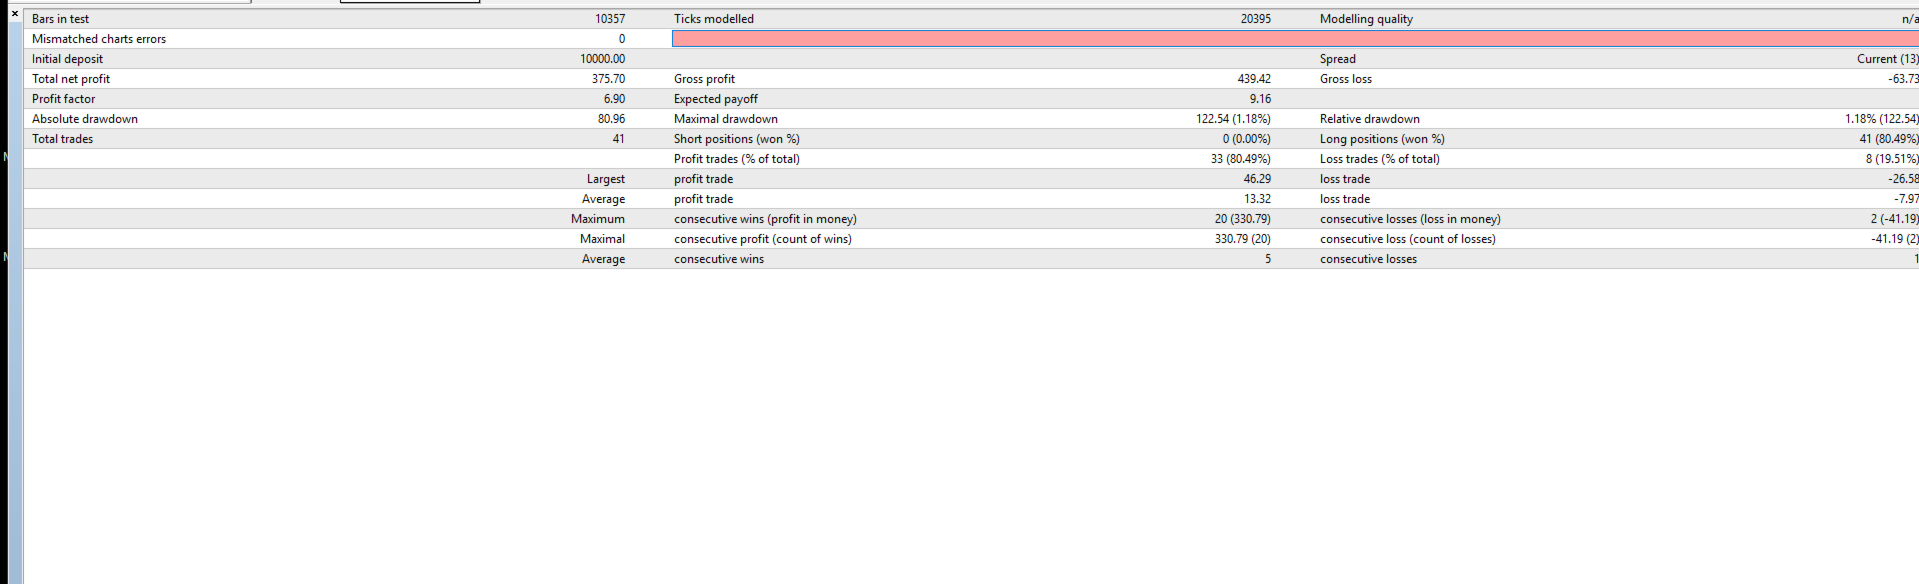Screen dimensions: 1919x584
Task: Select the short positions value '0 (0.00%)'
Action: click(x=1247, y=139)
